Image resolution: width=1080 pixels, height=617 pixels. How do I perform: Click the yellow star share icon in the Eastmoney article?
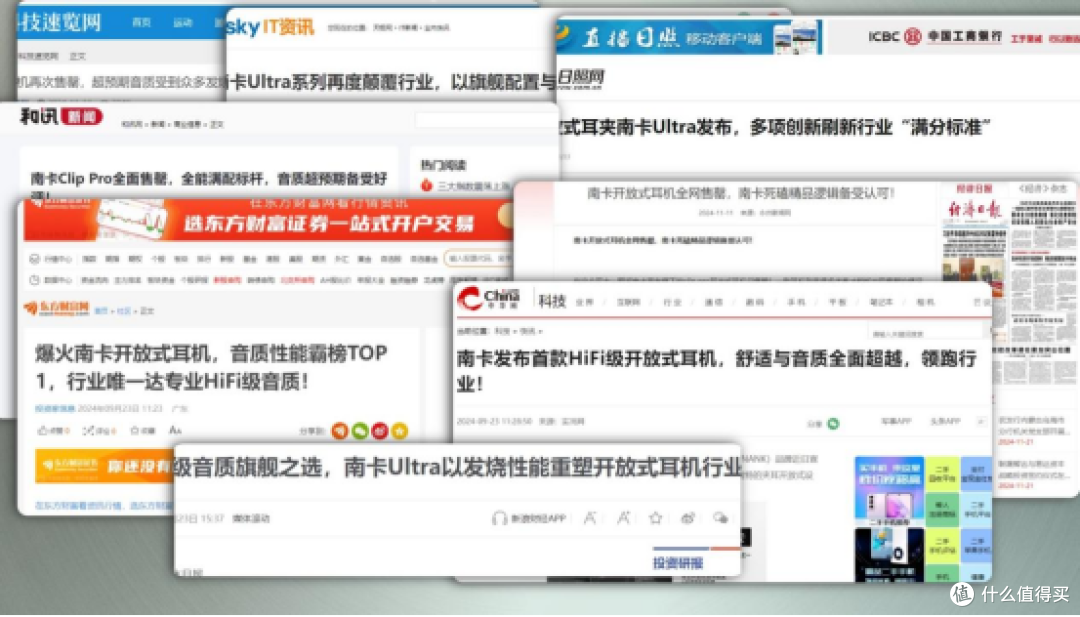(x=399, y=430)
